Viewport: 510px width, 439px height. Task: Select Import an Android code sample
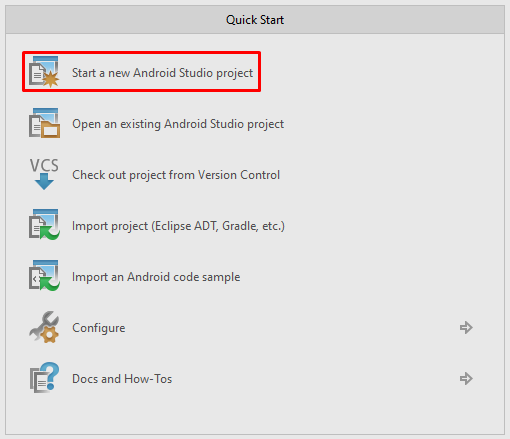[156, 277]
